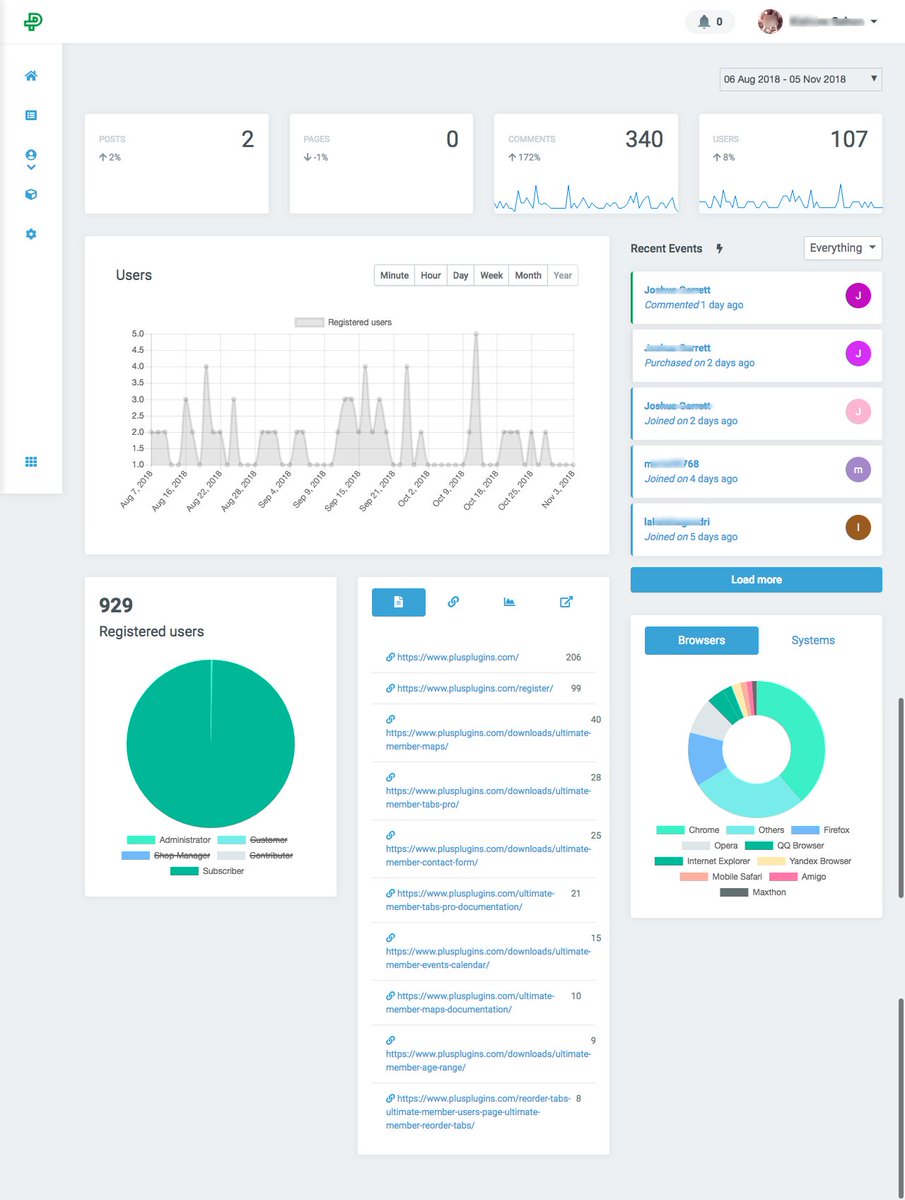The image size is (905, 1200).
Task: Open the date range dropdown
Action: 798,79
